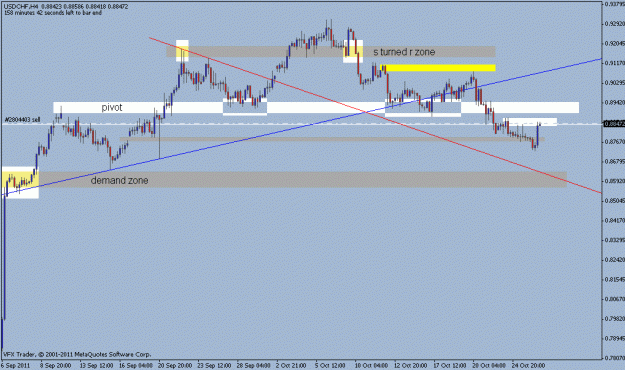625x370 pixels.
Task: Click the MetaQuotes Software Corp. copyright text
Action: tap(77, 354)
